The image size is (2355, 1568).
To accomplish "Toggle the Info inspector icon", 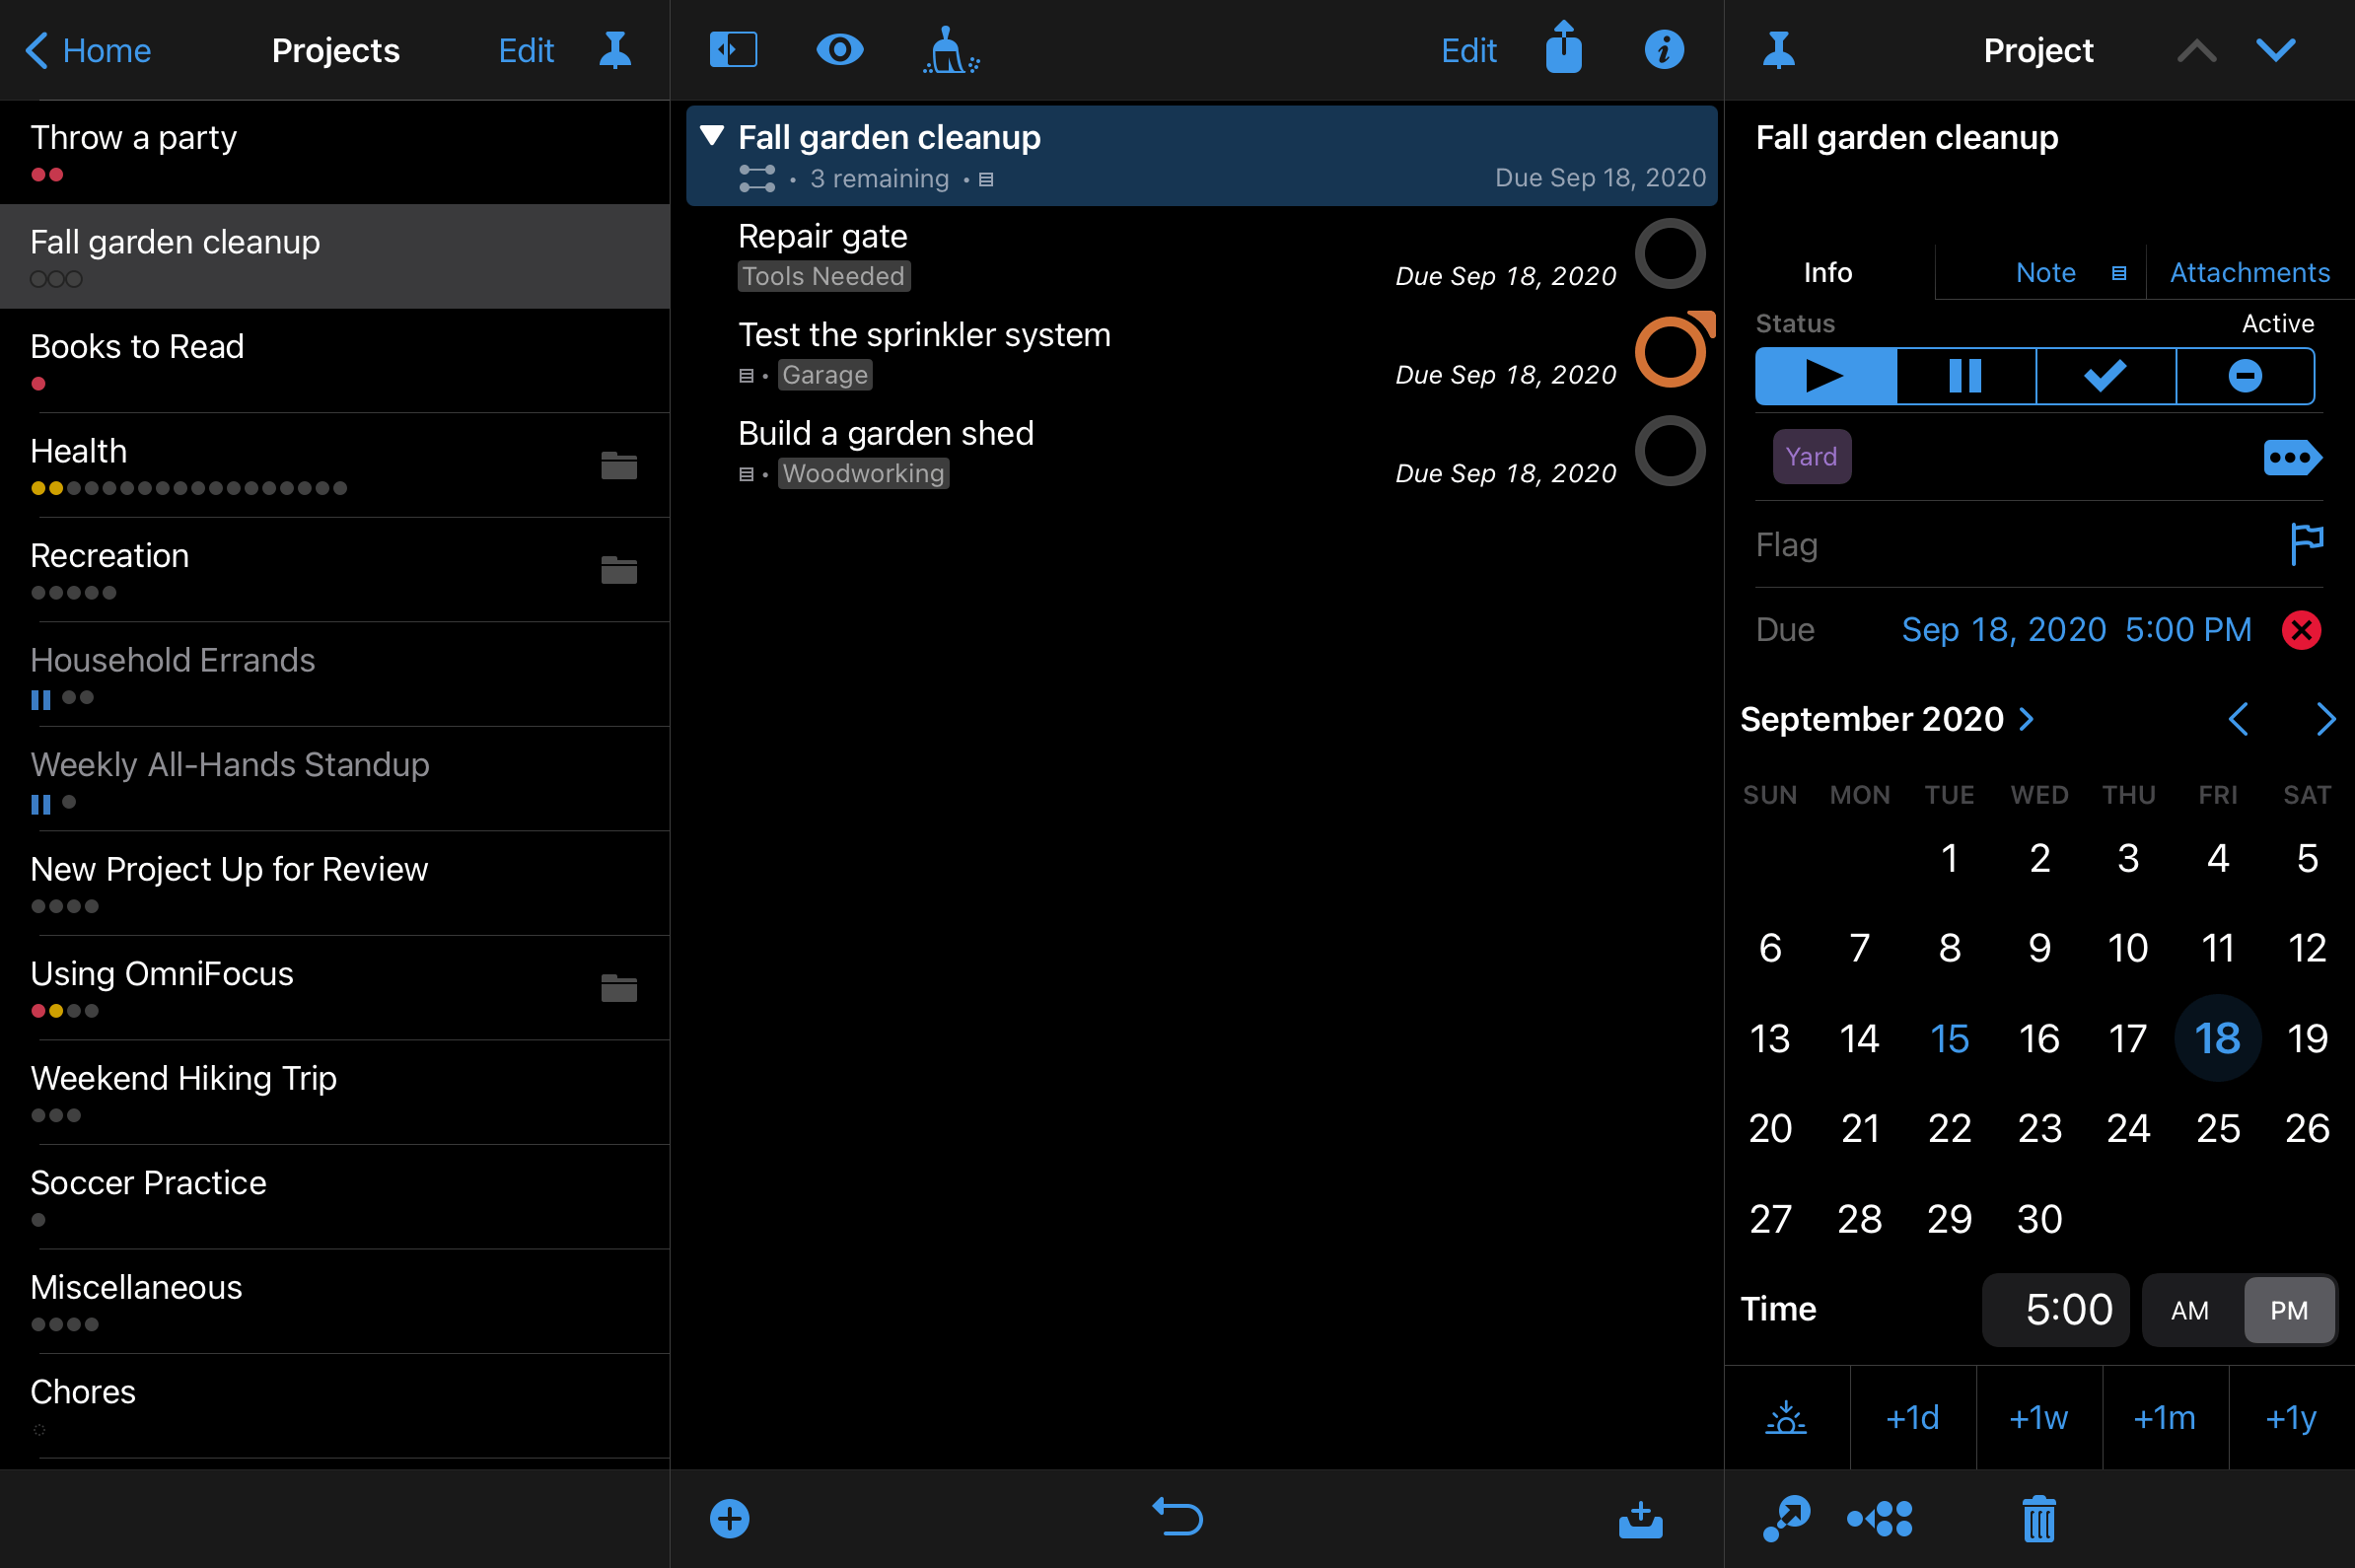I will 1664,50.
